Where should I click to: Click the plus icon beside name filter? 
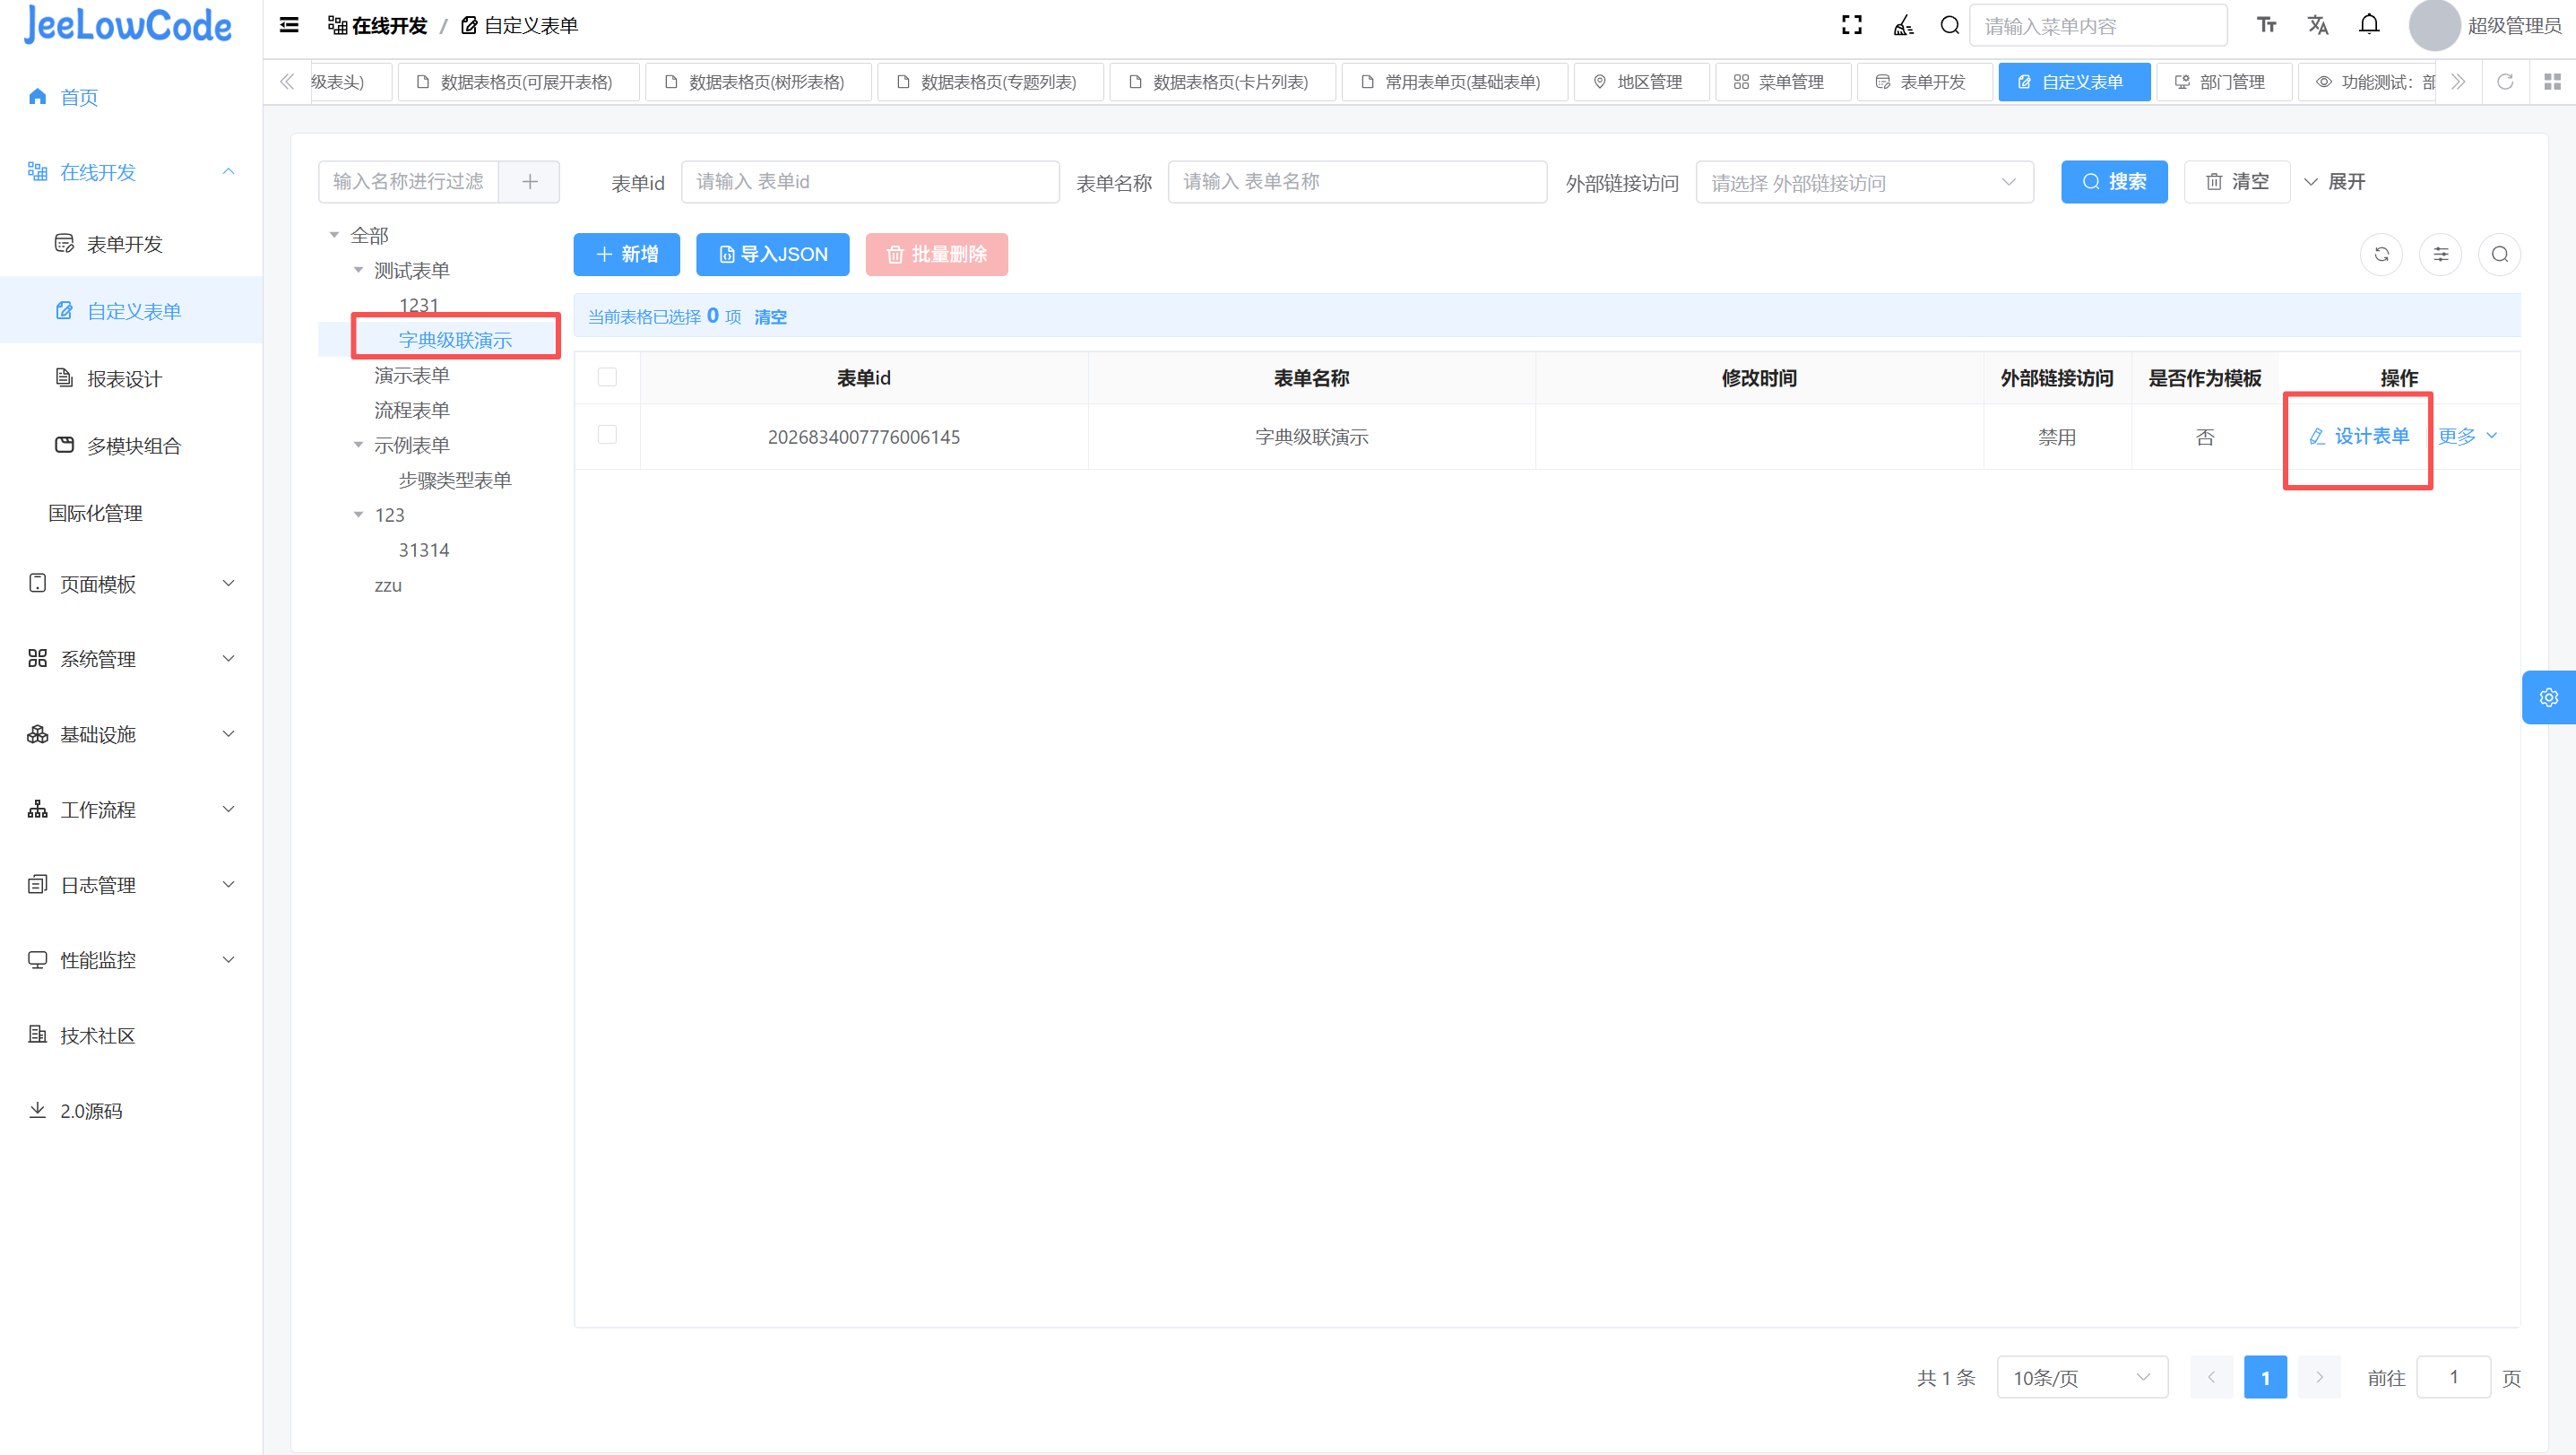tap(529, 182)
